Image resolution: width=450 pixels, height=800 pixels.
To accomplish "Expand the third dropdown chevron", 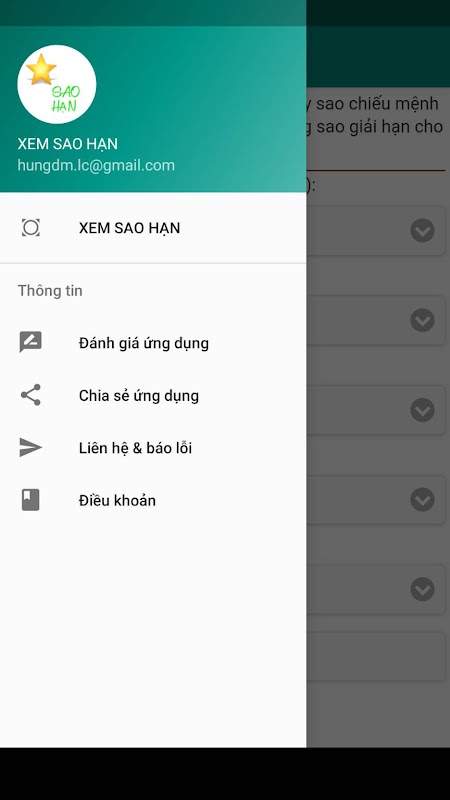I will coord(422,410).
